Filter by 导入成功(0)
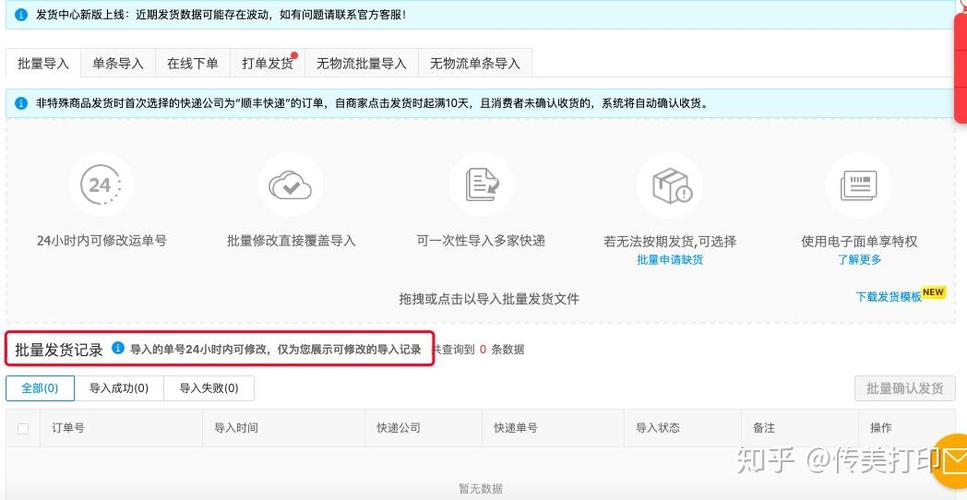967x500 pixels. [119, 388]
